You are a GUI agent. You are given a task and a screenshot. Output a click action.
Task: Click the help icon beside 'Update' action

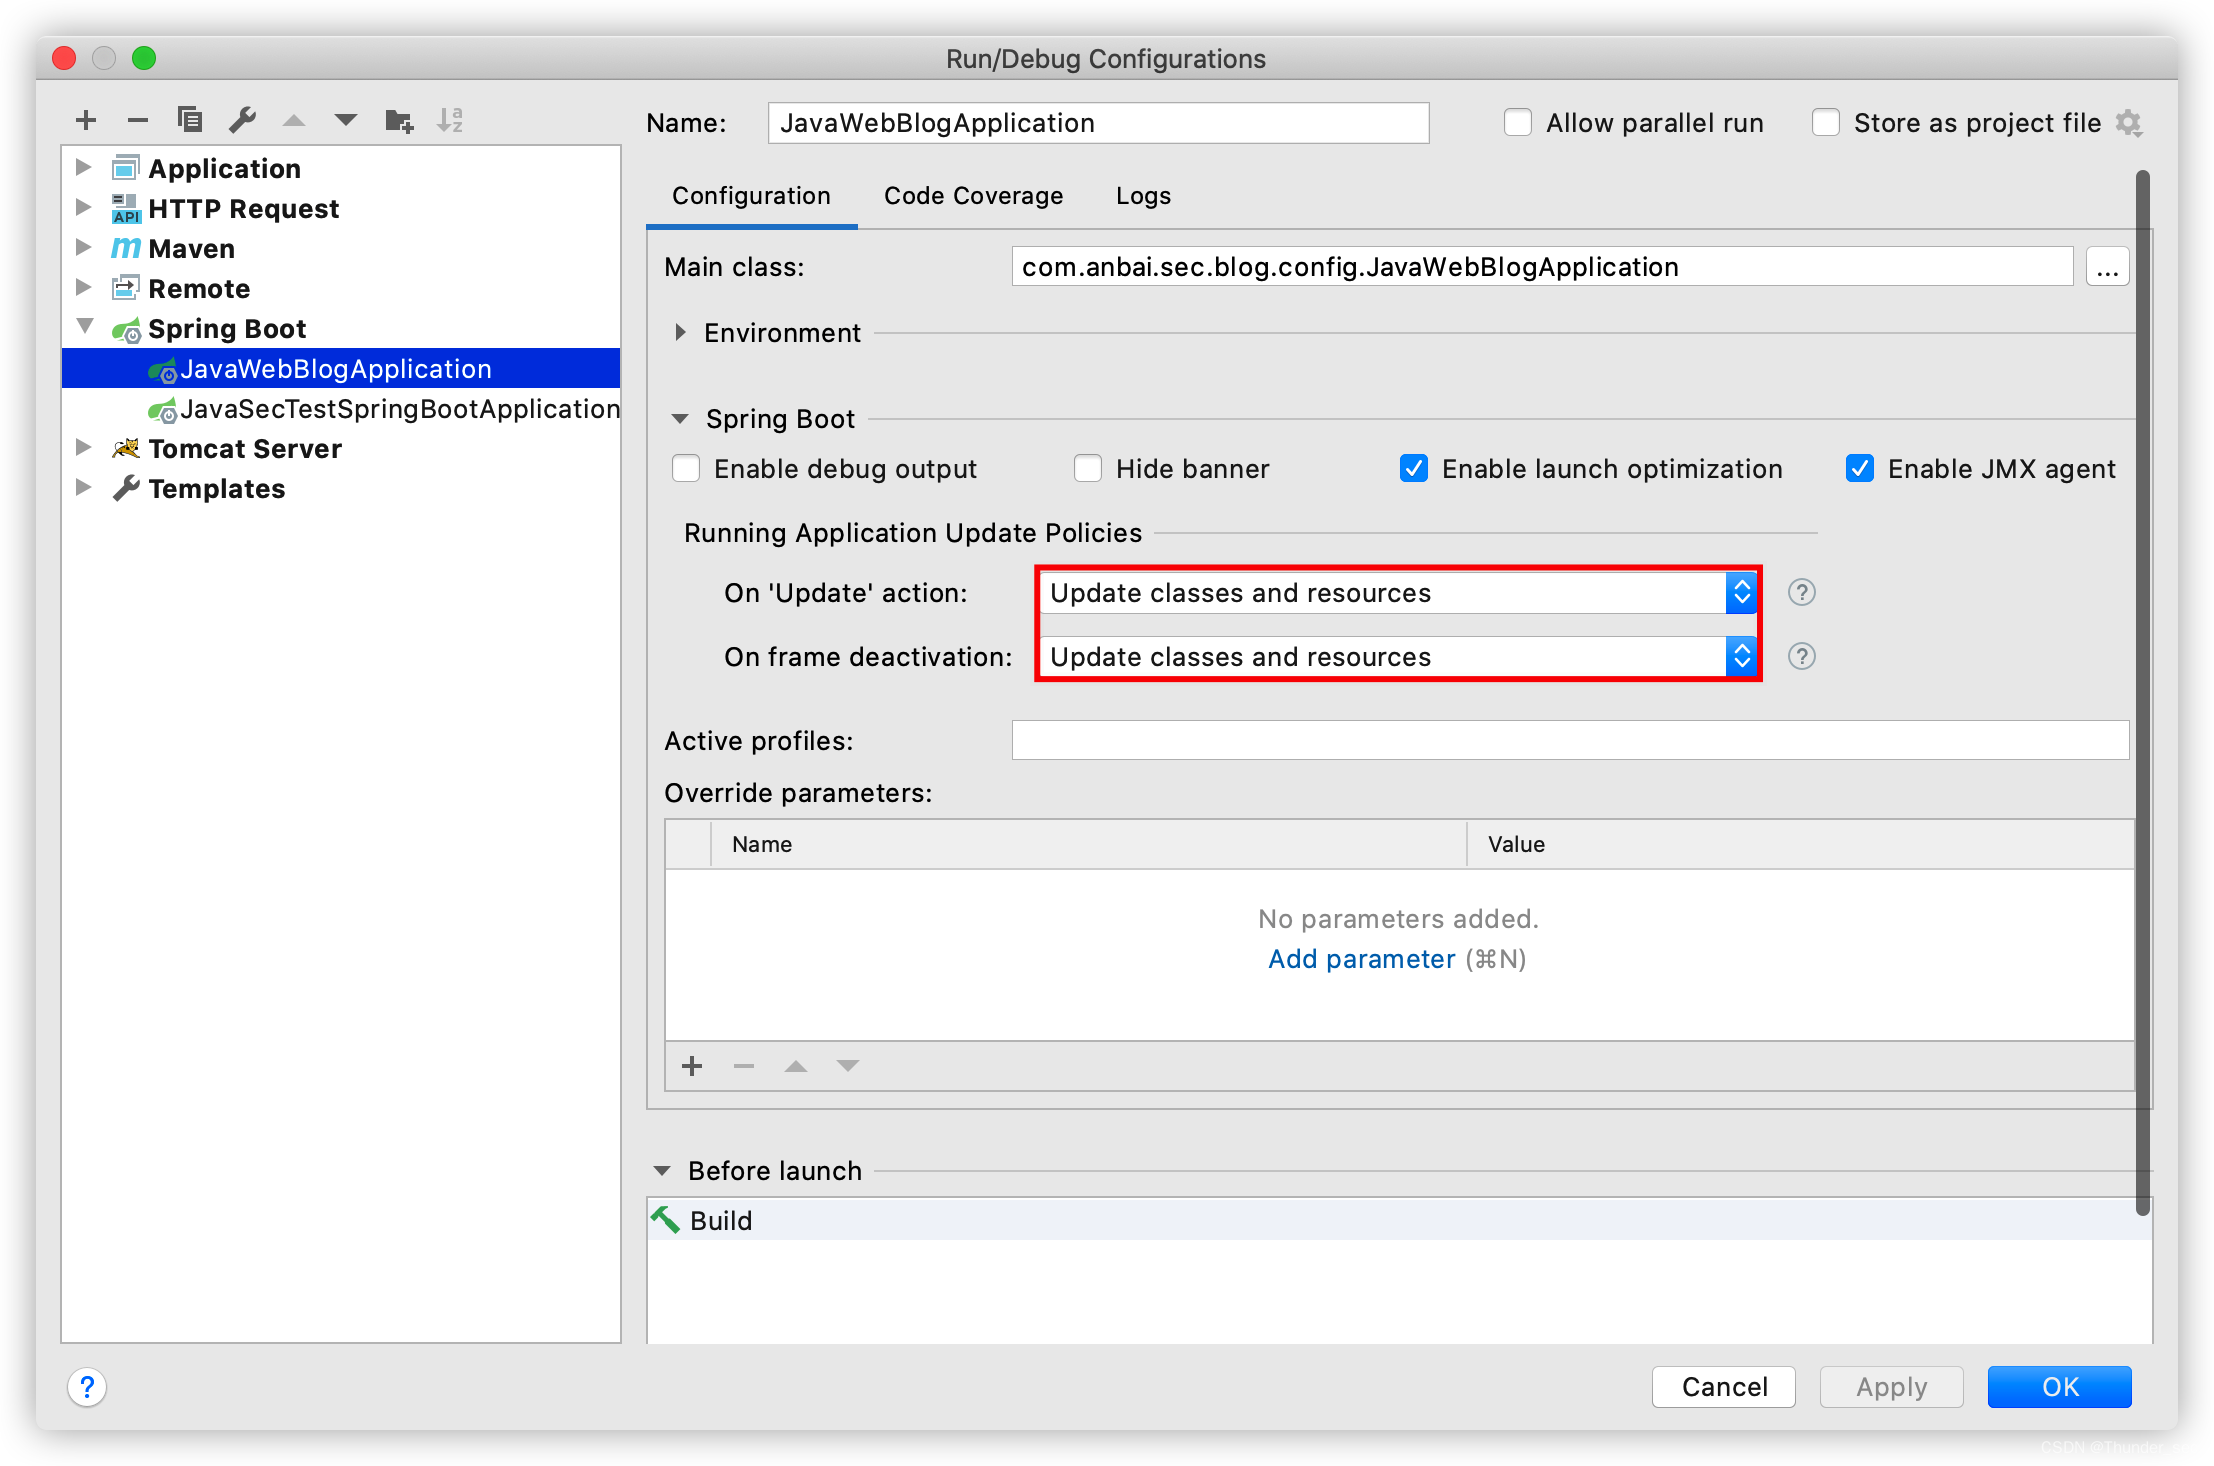click(1801, 593)
